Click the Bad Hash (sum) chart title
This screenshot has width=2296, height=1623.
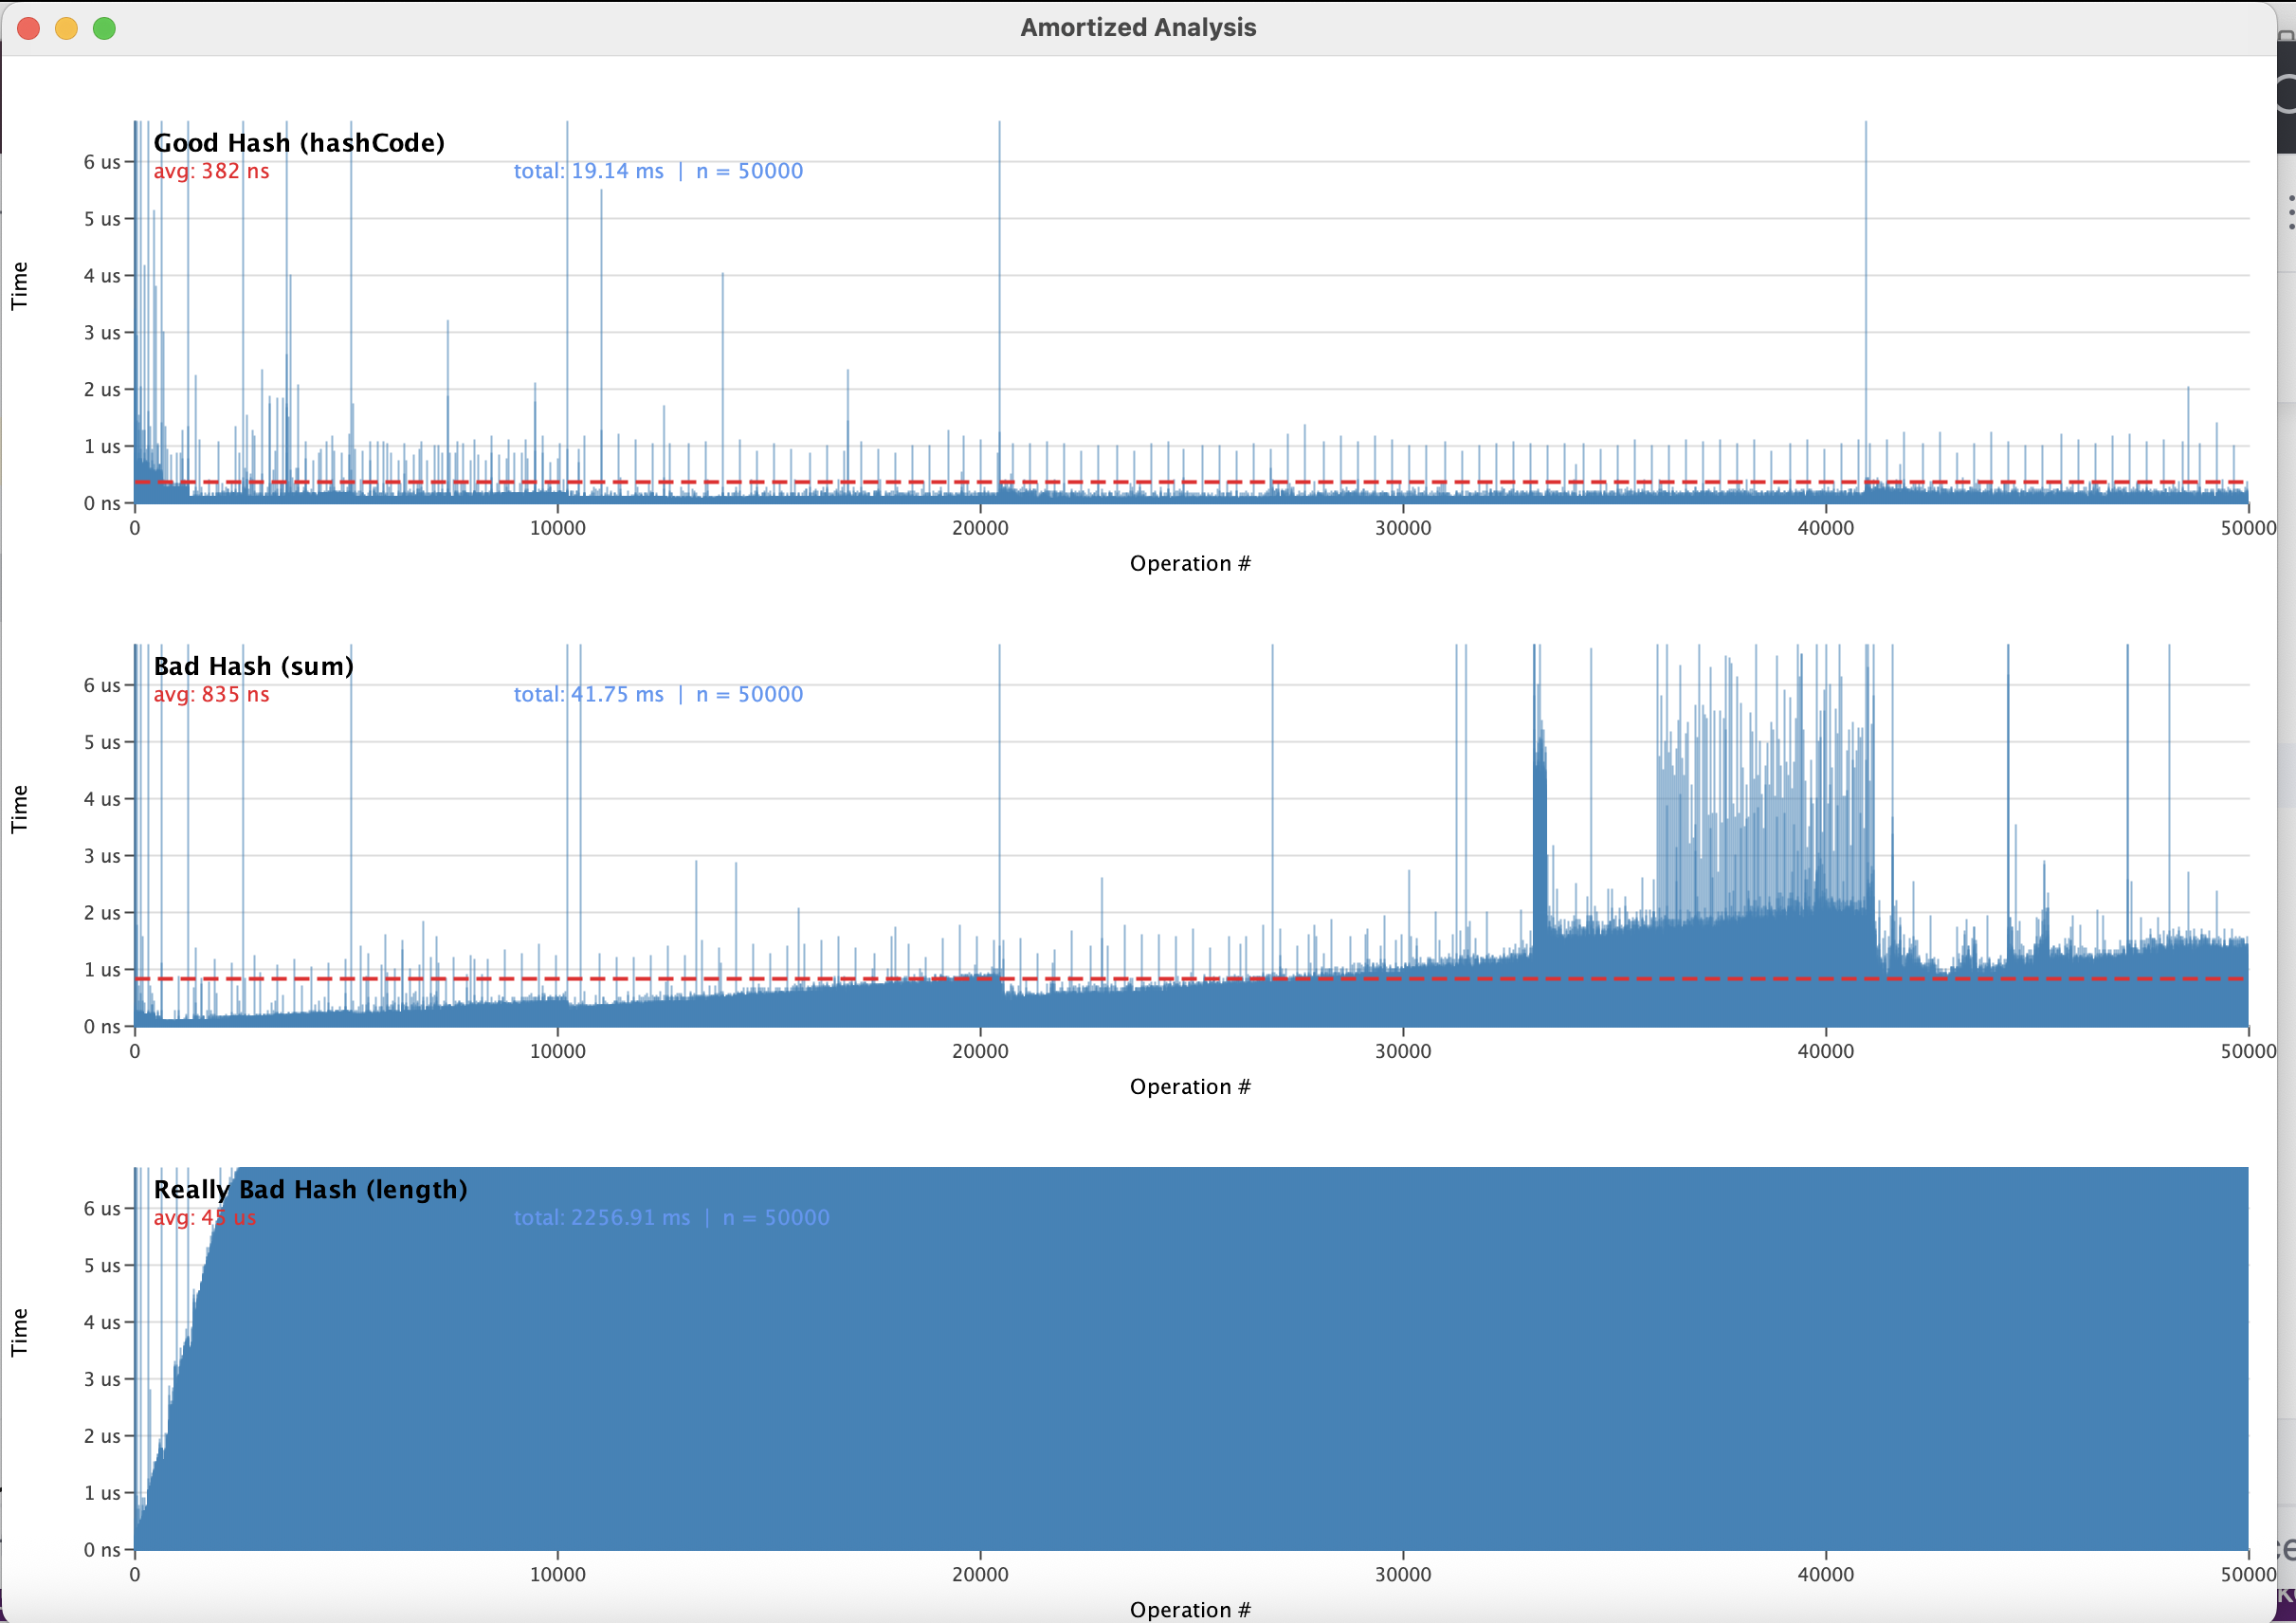click(x=253, y=666)
